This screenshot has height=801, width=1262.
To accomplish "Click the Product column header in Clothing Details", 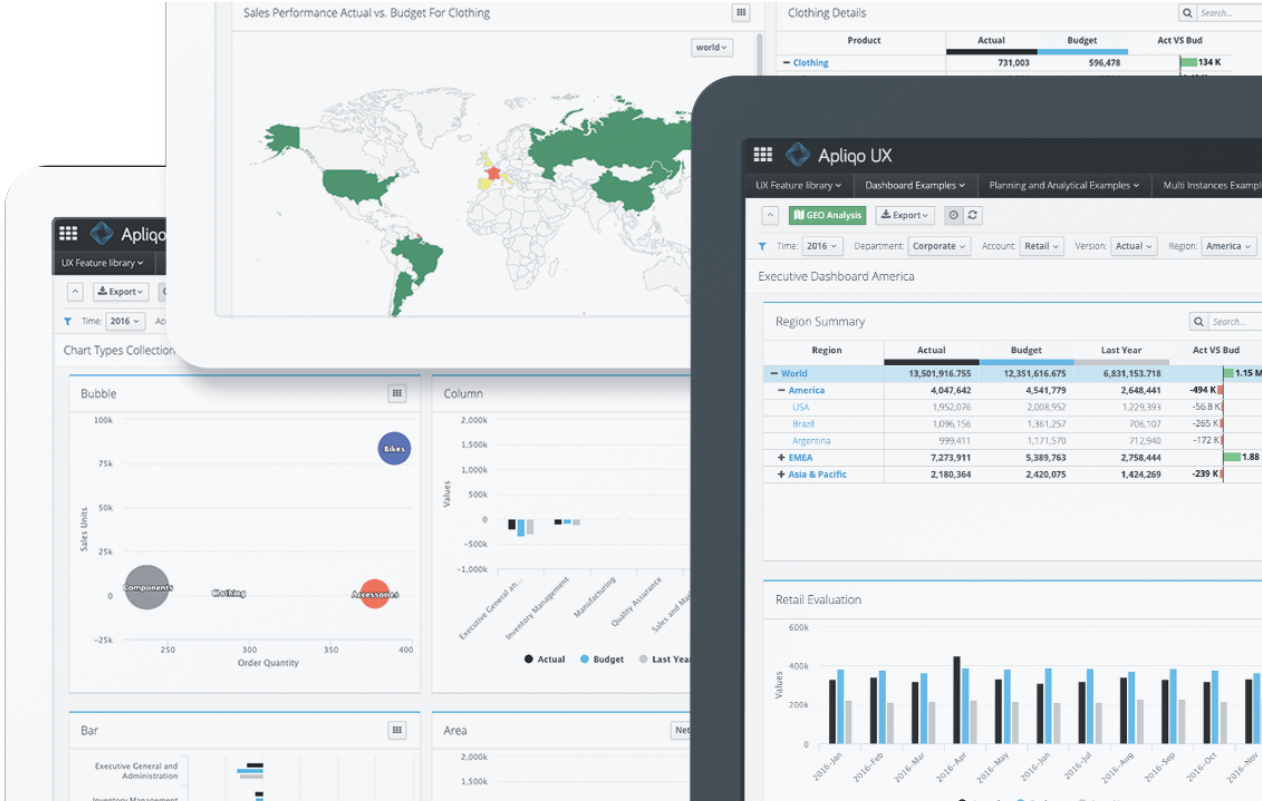I will click(x=864, y=41).
